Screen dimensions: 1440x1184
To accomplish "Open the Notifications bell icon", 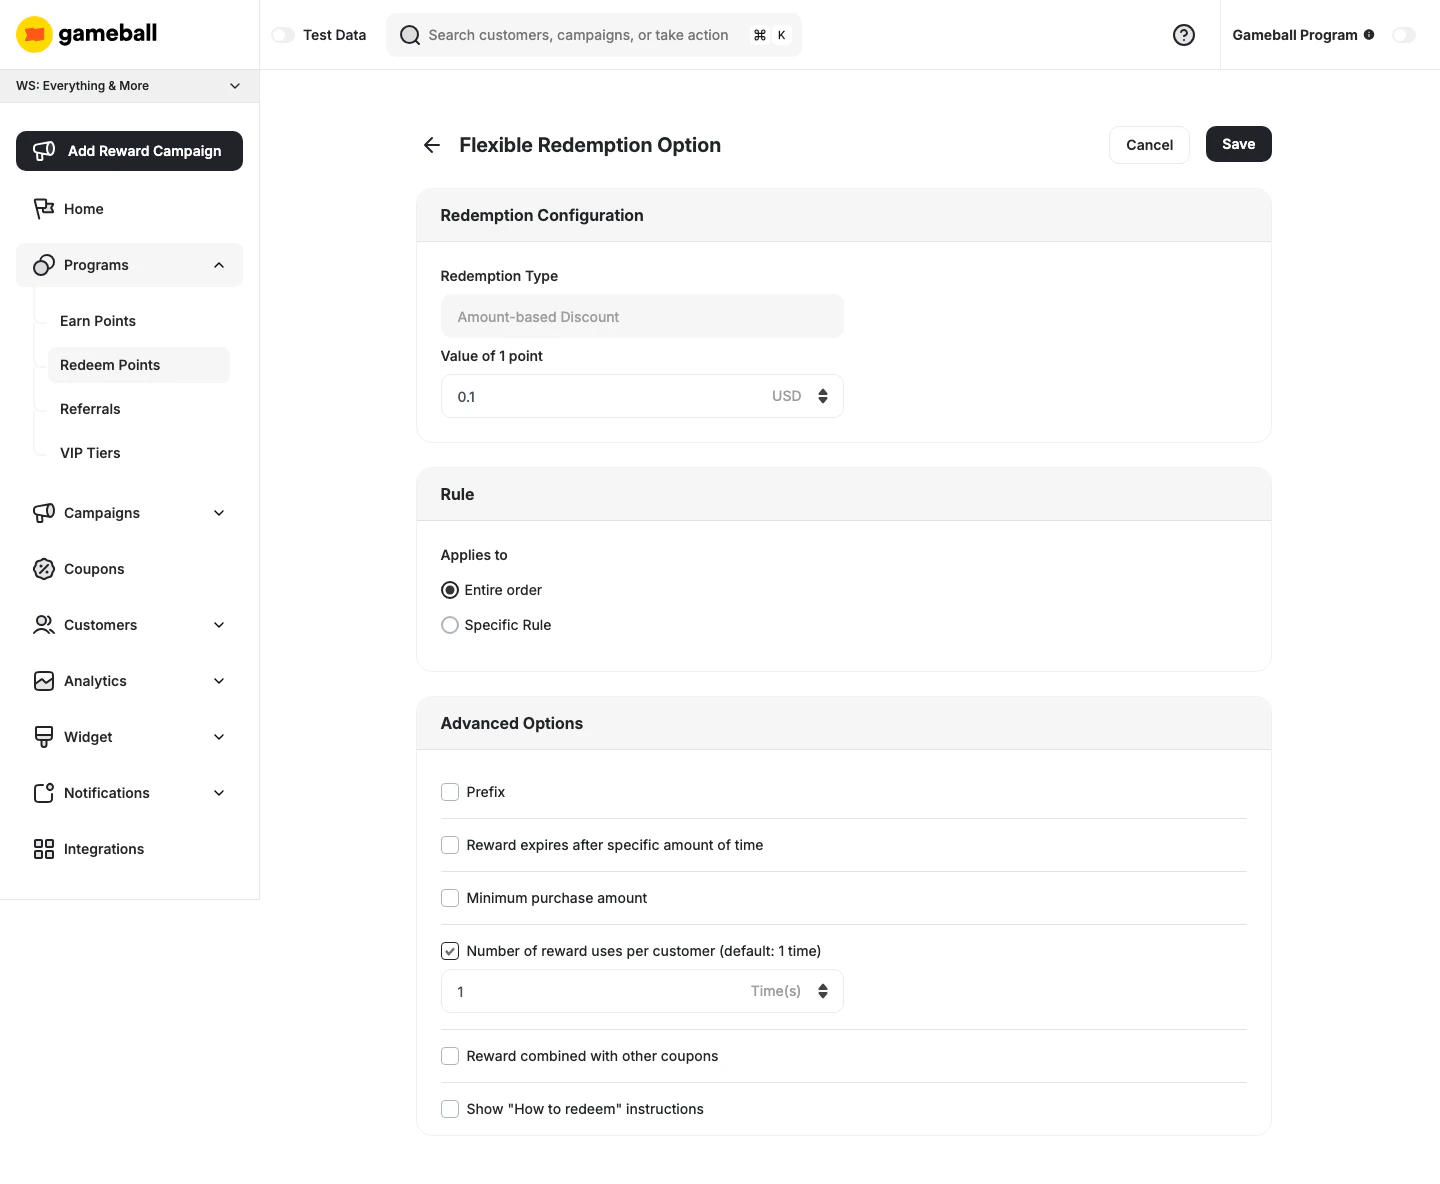I will pyautogui.click(x=43, y=792).
